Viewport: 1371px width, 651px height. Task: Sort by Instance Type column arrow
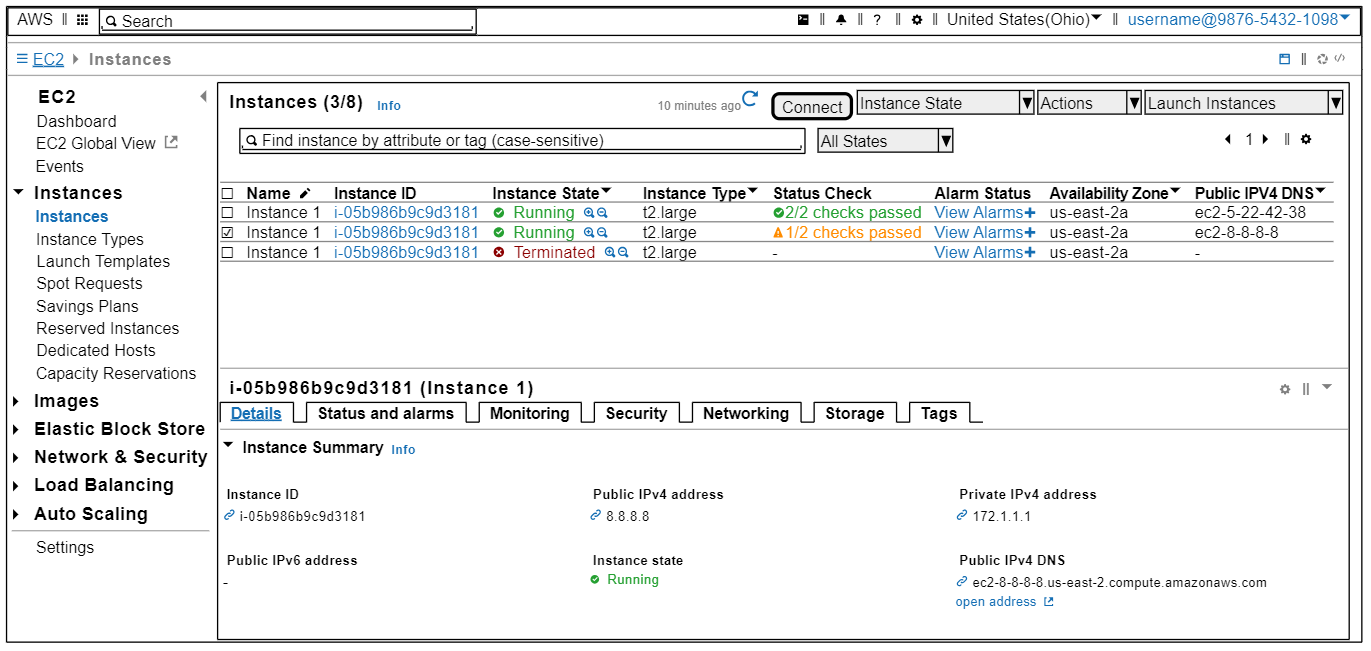[x=753, y=191]
